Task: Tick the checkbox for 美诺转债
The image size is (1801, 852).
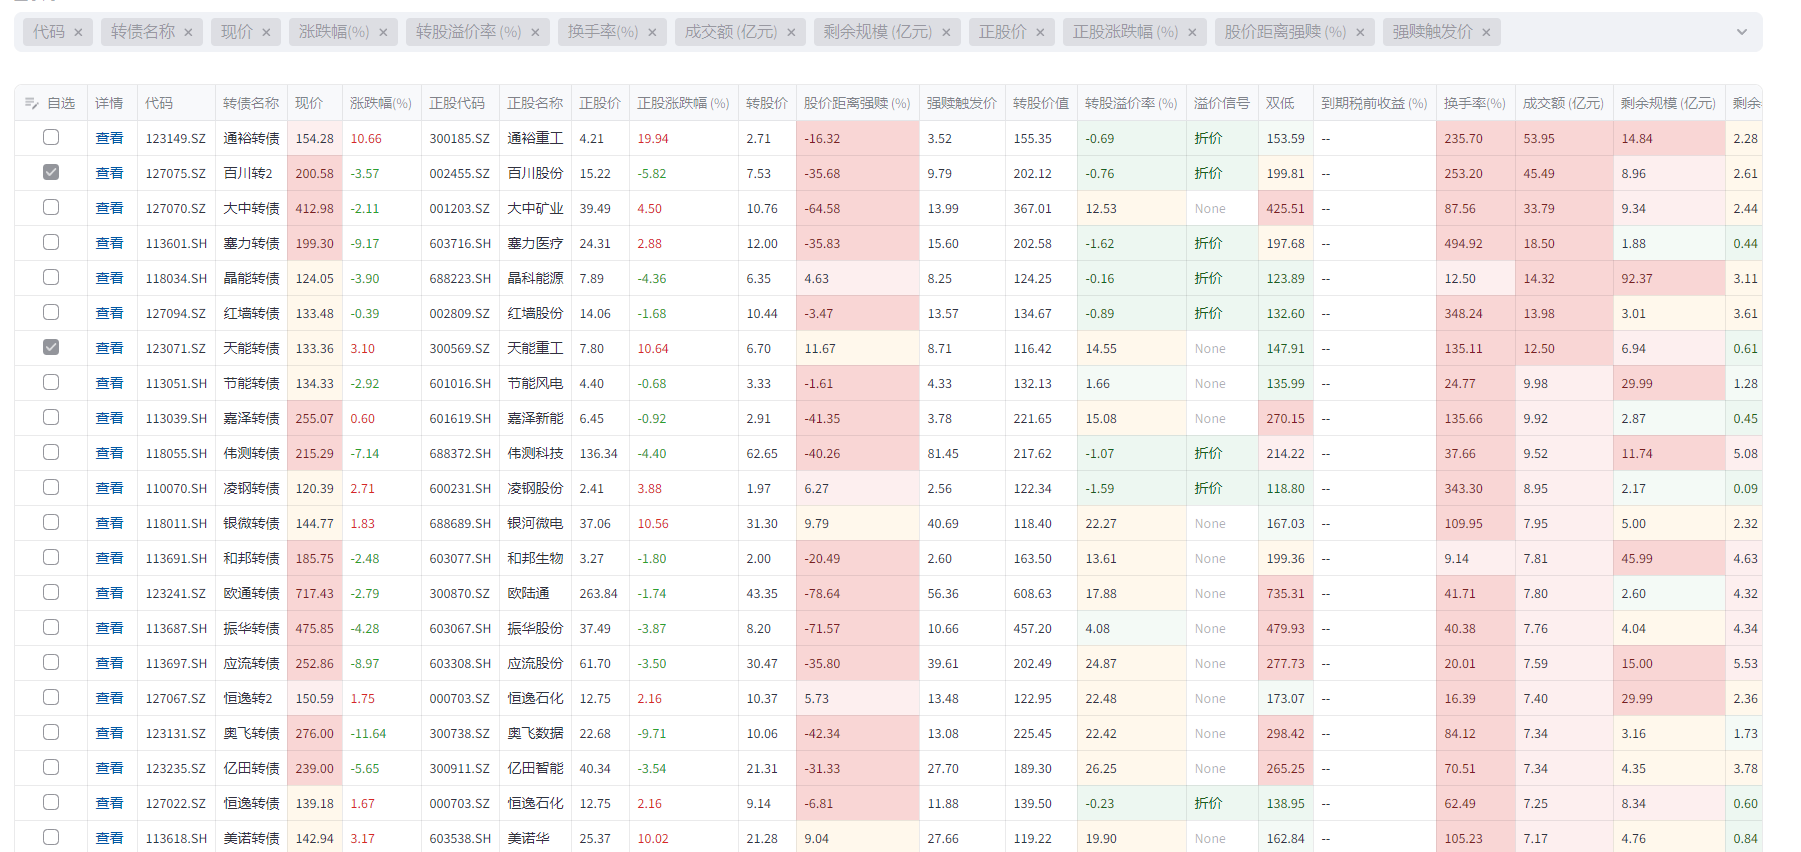Action: pos(51,837)
